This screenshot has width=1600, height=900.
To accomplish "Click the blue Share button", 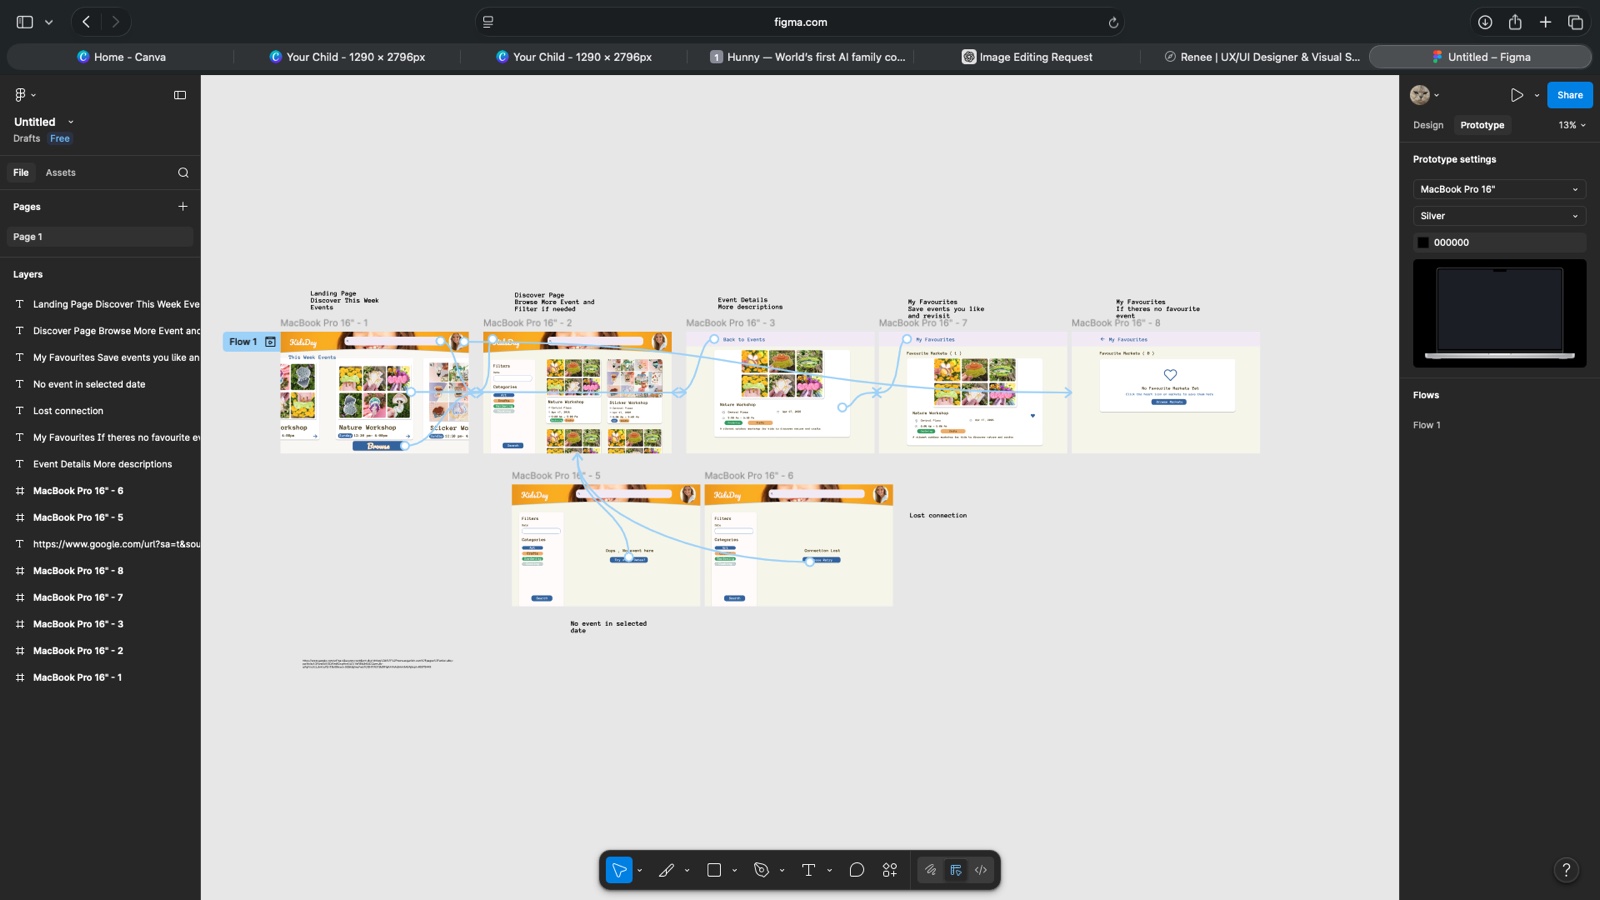I will [1569, 95].
